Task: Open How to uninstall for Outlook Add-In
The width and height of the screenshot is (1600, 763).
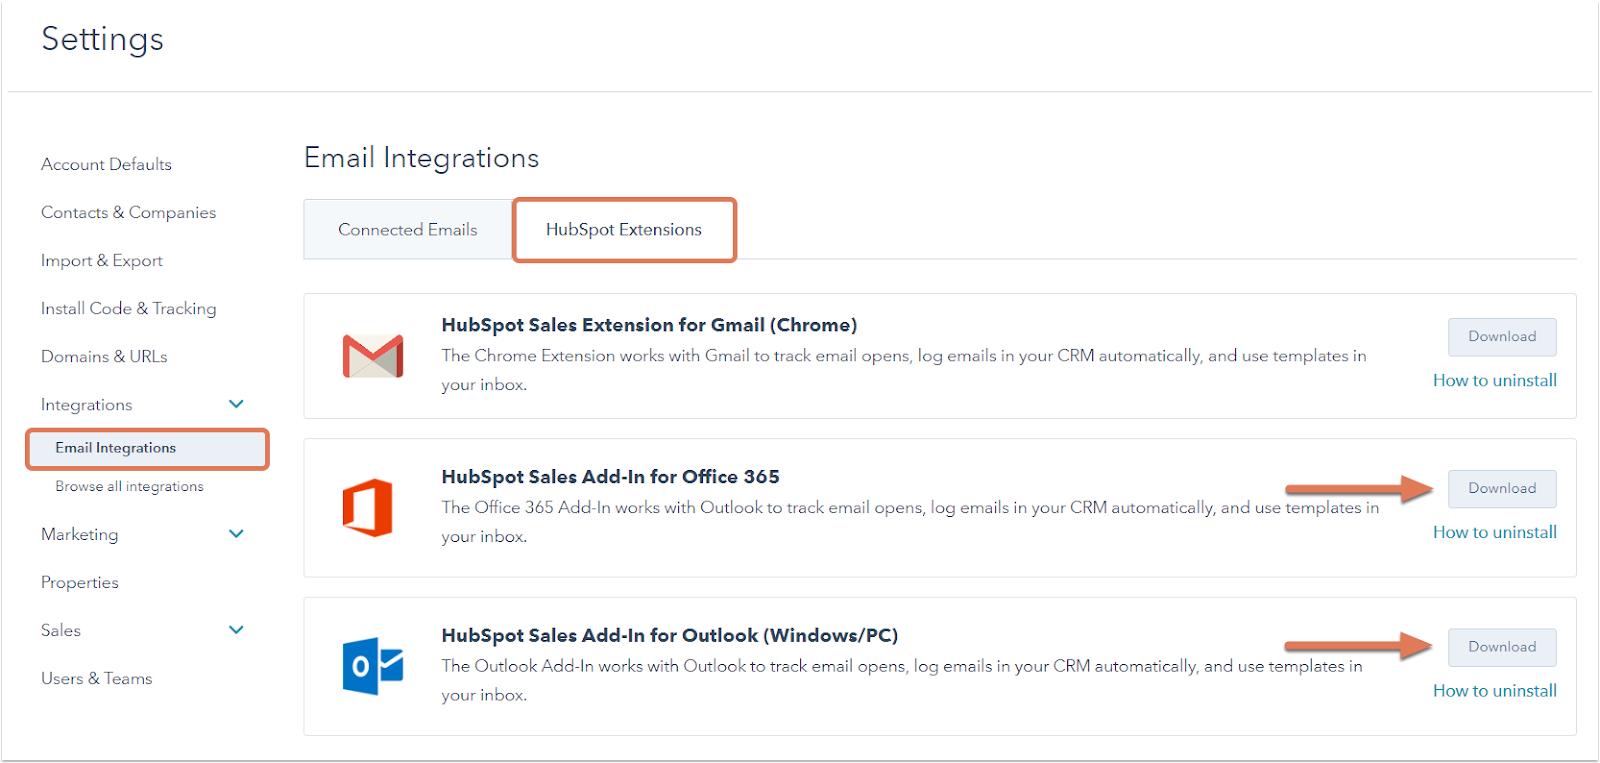Action: coord(1495,690)
